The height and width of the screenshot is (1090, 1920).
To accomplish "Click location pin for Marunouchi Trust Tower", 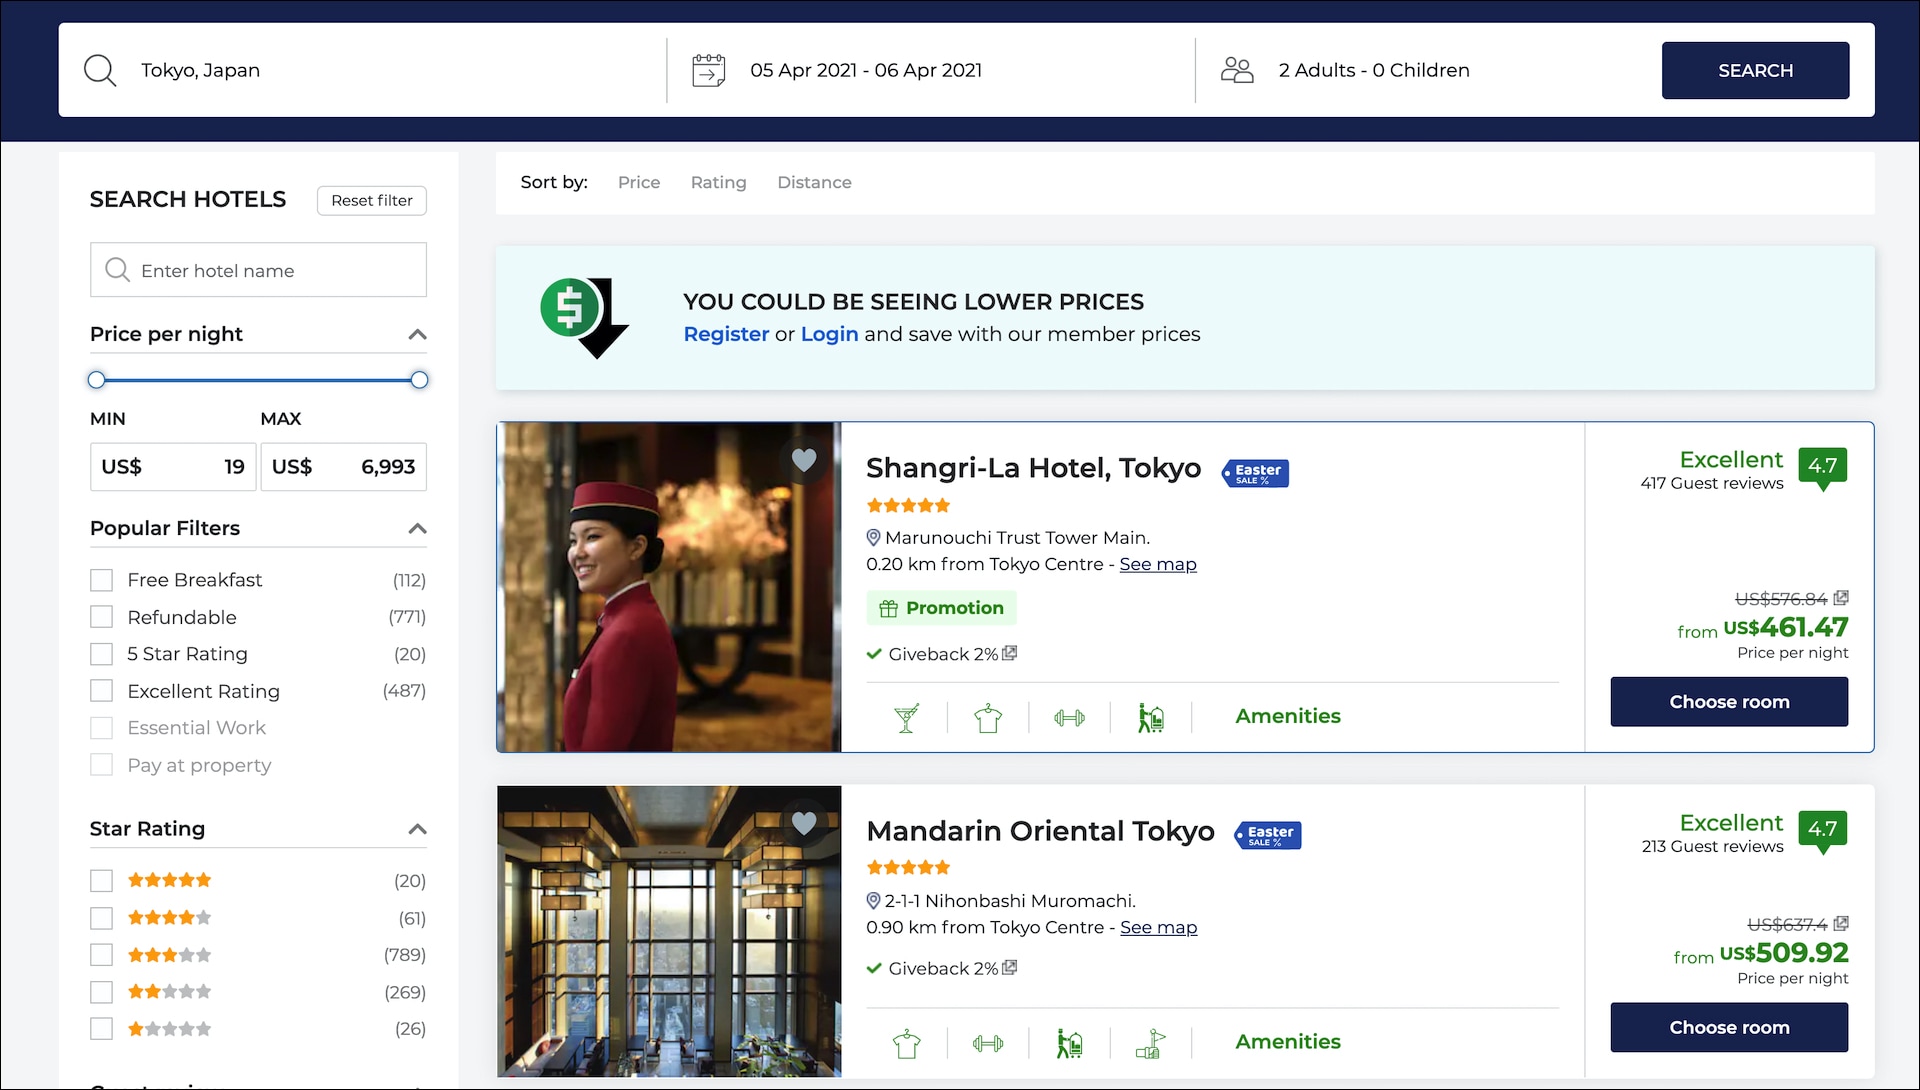I will tap(873, 538).
